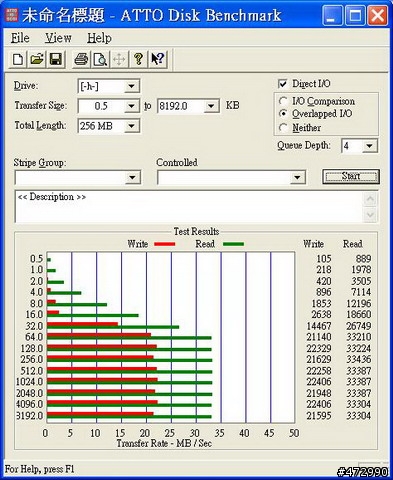Click the 64.0 transfer size row label
The image size is (393, 480).
34,337
